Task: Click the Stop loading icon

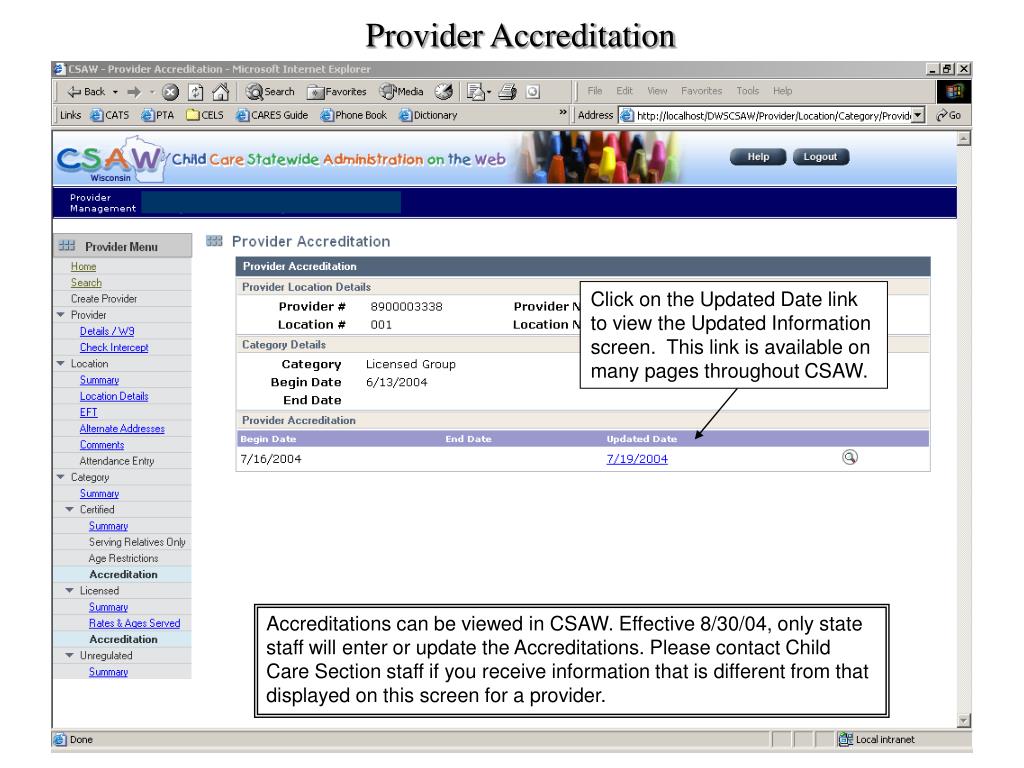Action: [x=170, y=92]
